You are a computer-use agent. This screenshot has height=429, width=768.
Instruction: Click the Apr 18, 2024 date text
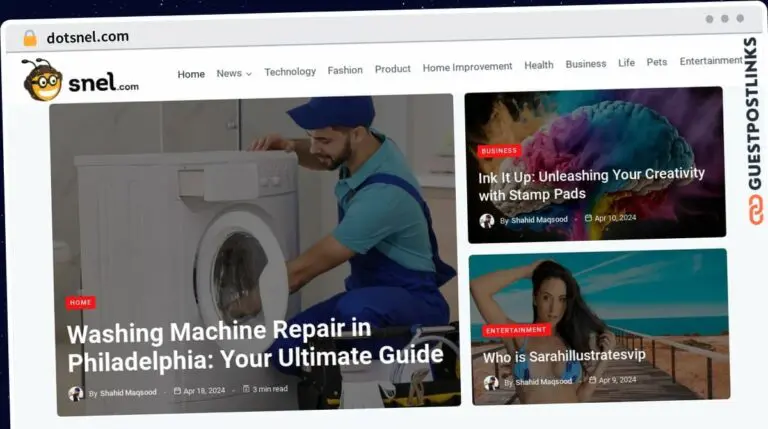204,391
